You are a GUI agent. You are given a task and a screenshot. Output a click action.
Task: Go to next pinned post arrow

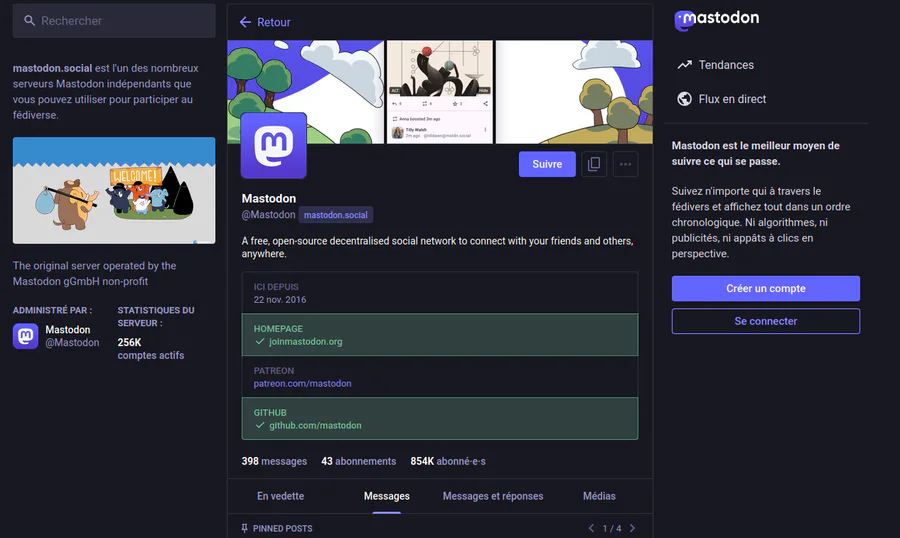click(x=633, y=528)
